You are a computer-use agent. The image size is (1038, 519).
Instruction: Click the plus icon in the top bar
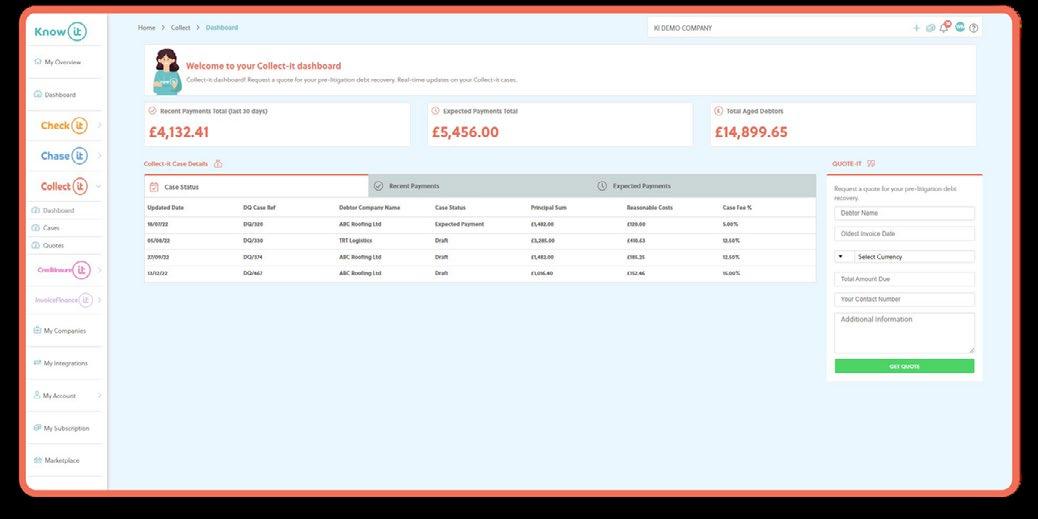click(x=916, y=28)
